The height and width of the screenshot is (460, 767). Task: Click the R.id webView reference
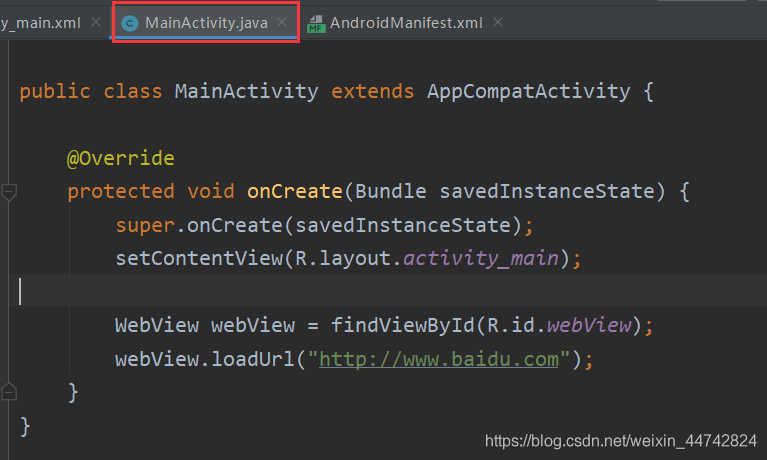pyautogui.click(x=589, y=325)
